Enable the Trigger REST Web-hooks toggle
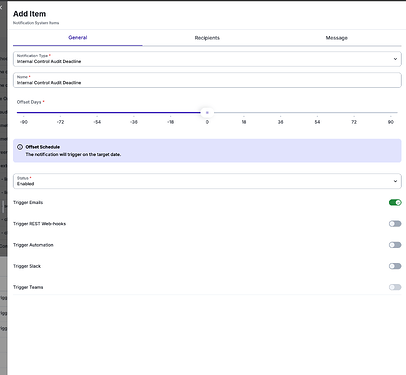 tap(395, 224)
